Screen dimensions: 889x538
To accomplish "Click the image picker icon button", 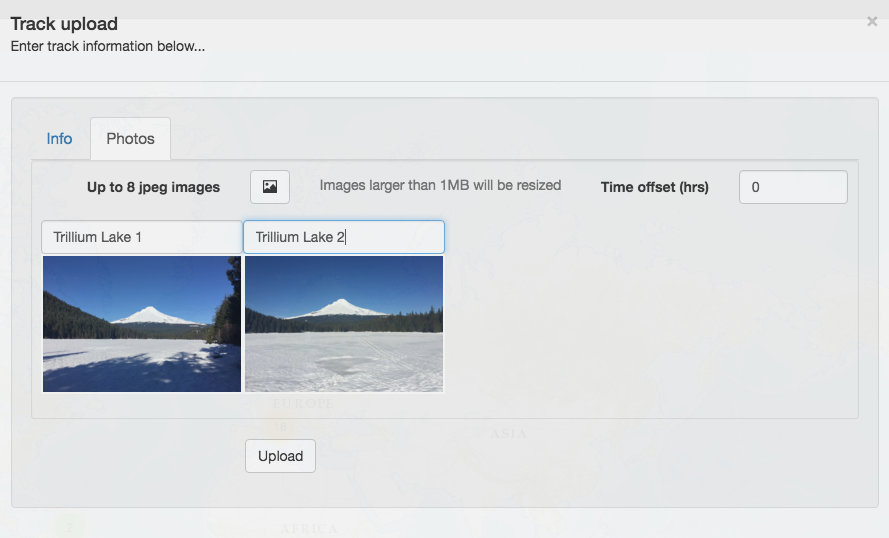I will pyautogui.click(x=270, y=187).
